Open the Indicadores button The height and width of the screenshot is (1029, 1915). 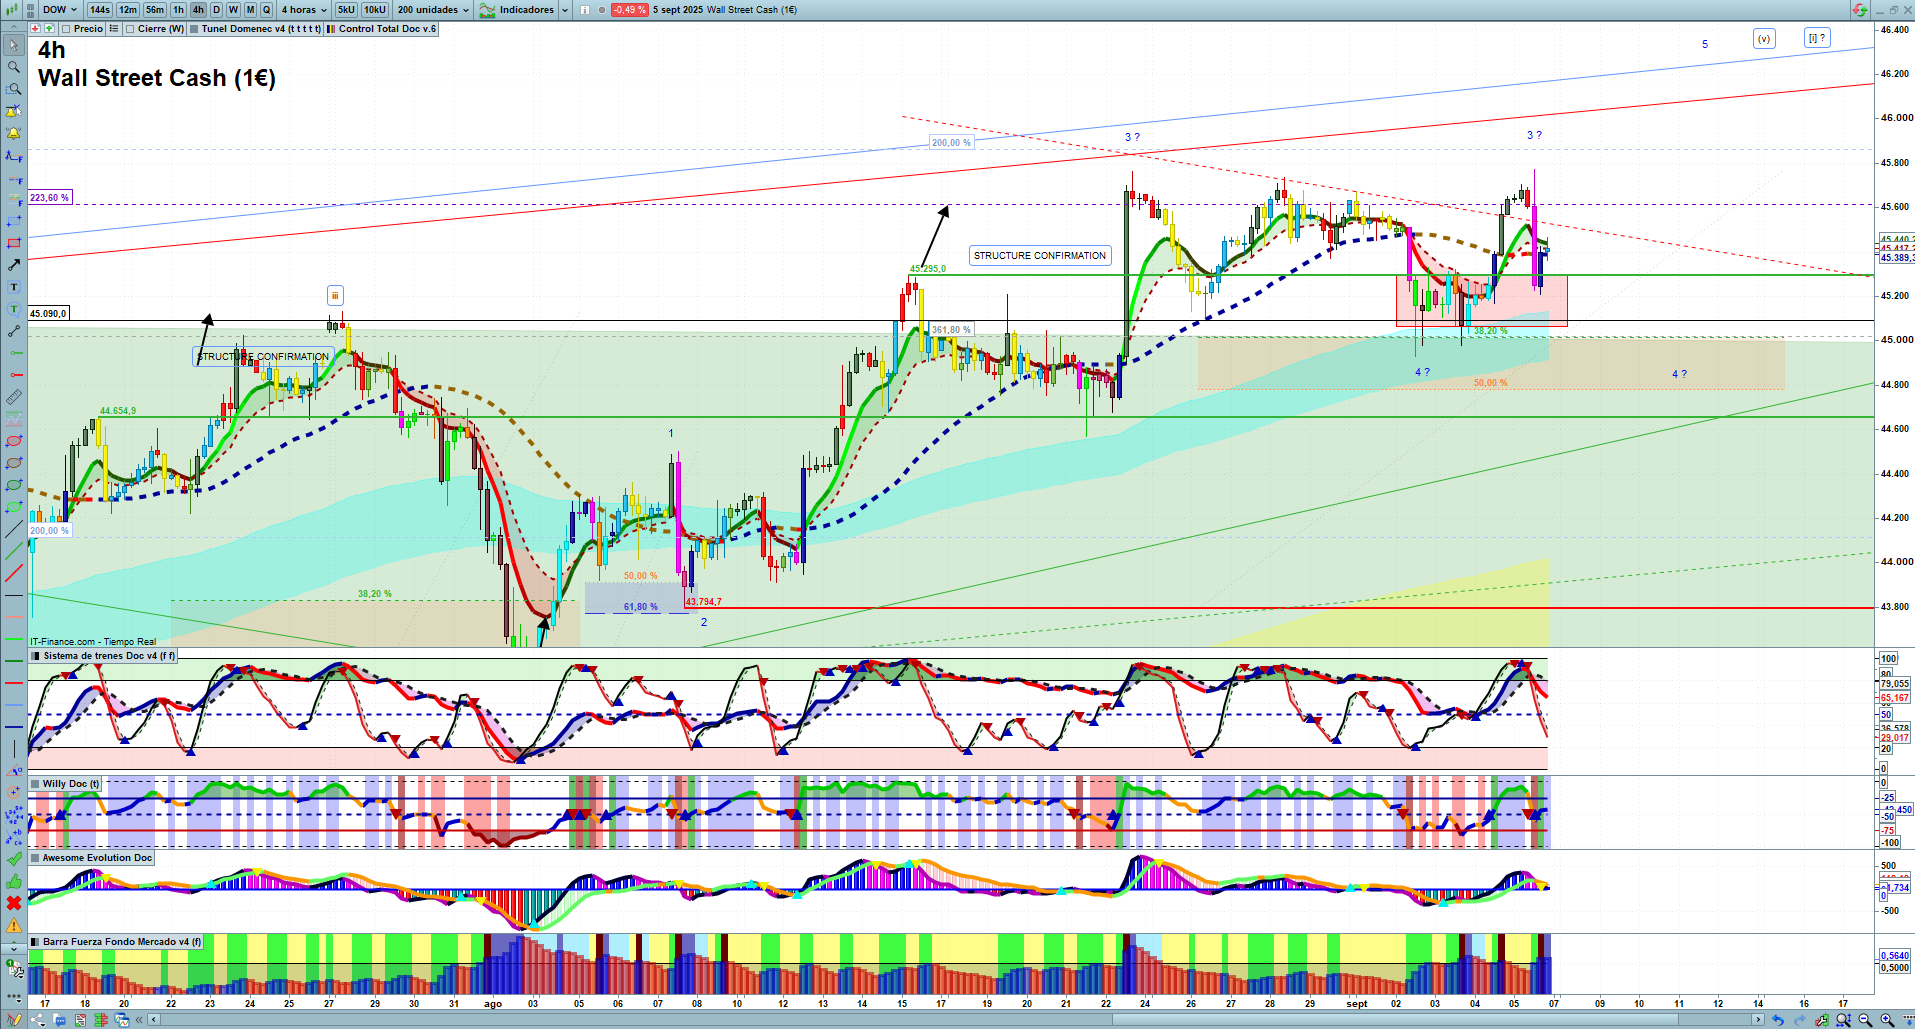tap(517, 10)
